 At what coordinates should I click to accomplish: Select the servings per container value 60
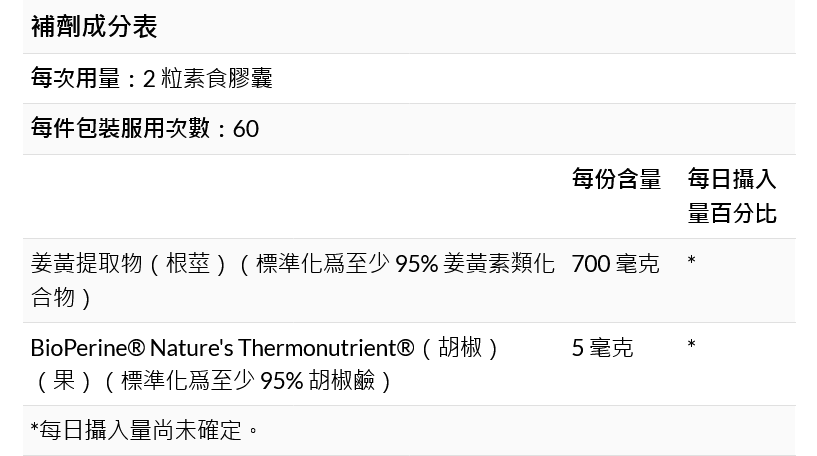(246, 129)
